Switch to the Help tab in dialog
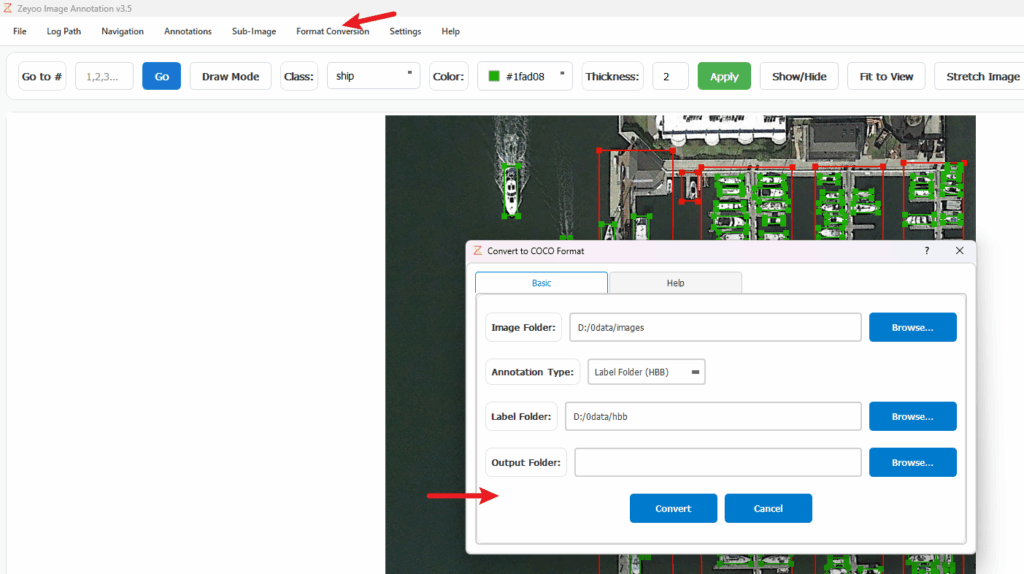This screenshot has width=1024, height=574. pyautogui.click(x=675, y=283)
